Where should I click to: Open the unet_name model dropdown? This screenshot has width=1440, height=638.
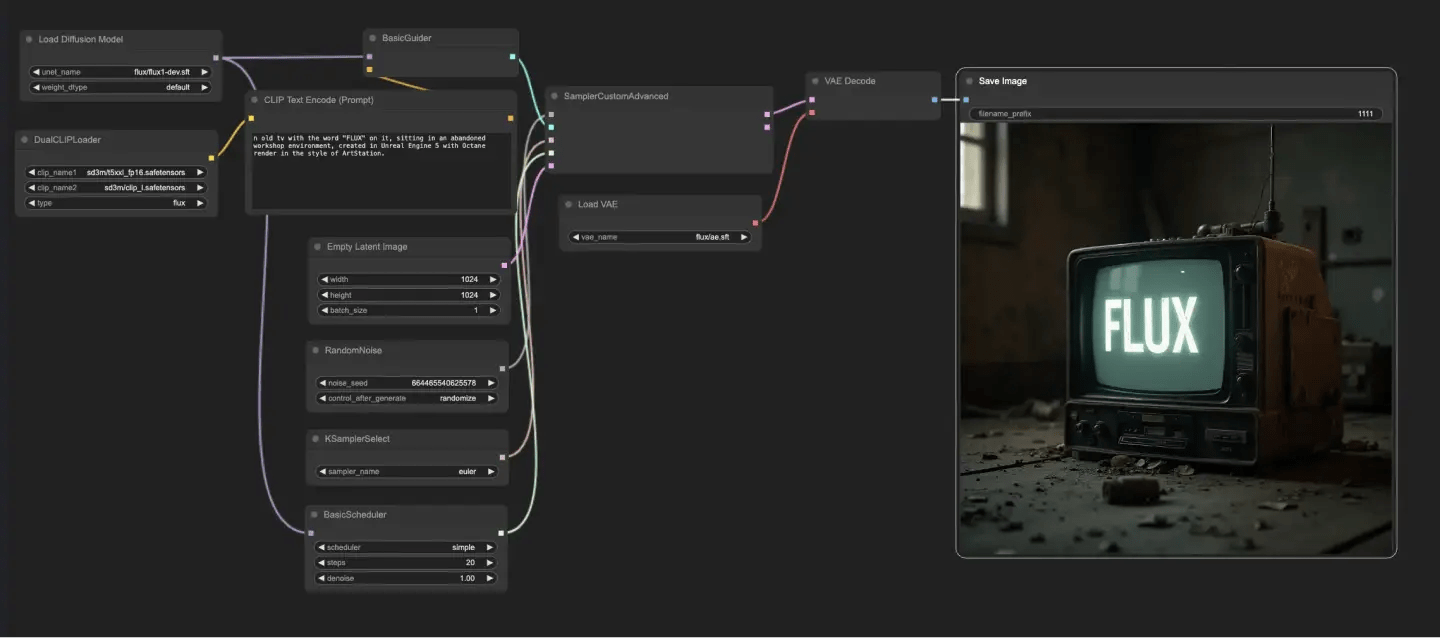pos(120,72)
